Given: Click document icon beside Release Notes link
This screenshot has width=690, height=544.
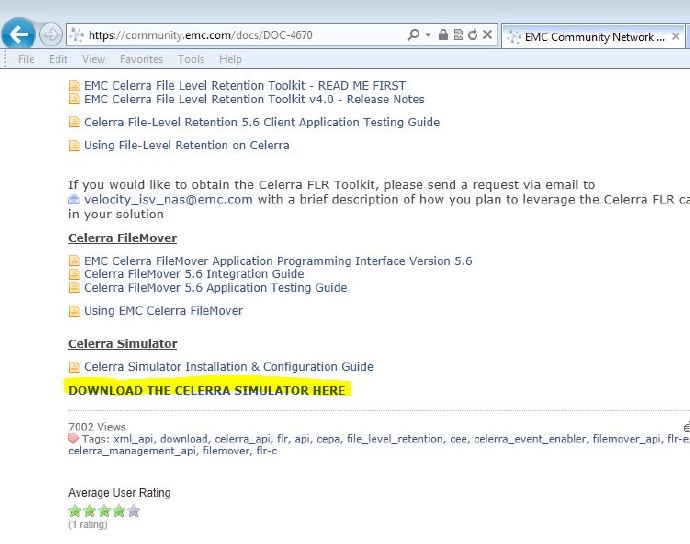Looking at the screenshot, I should point(74,99).
